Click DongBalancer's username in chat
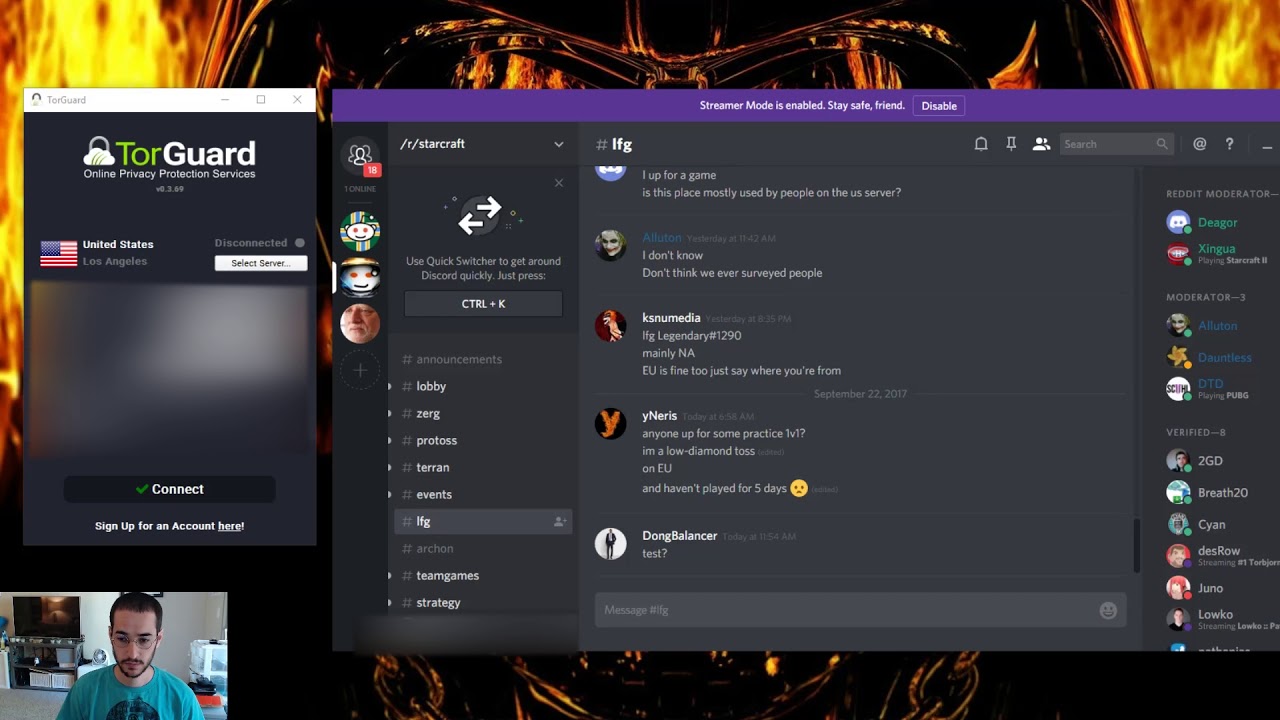Image resolution: width=1280 pixels, height=720 pixels. pos(680,536)
